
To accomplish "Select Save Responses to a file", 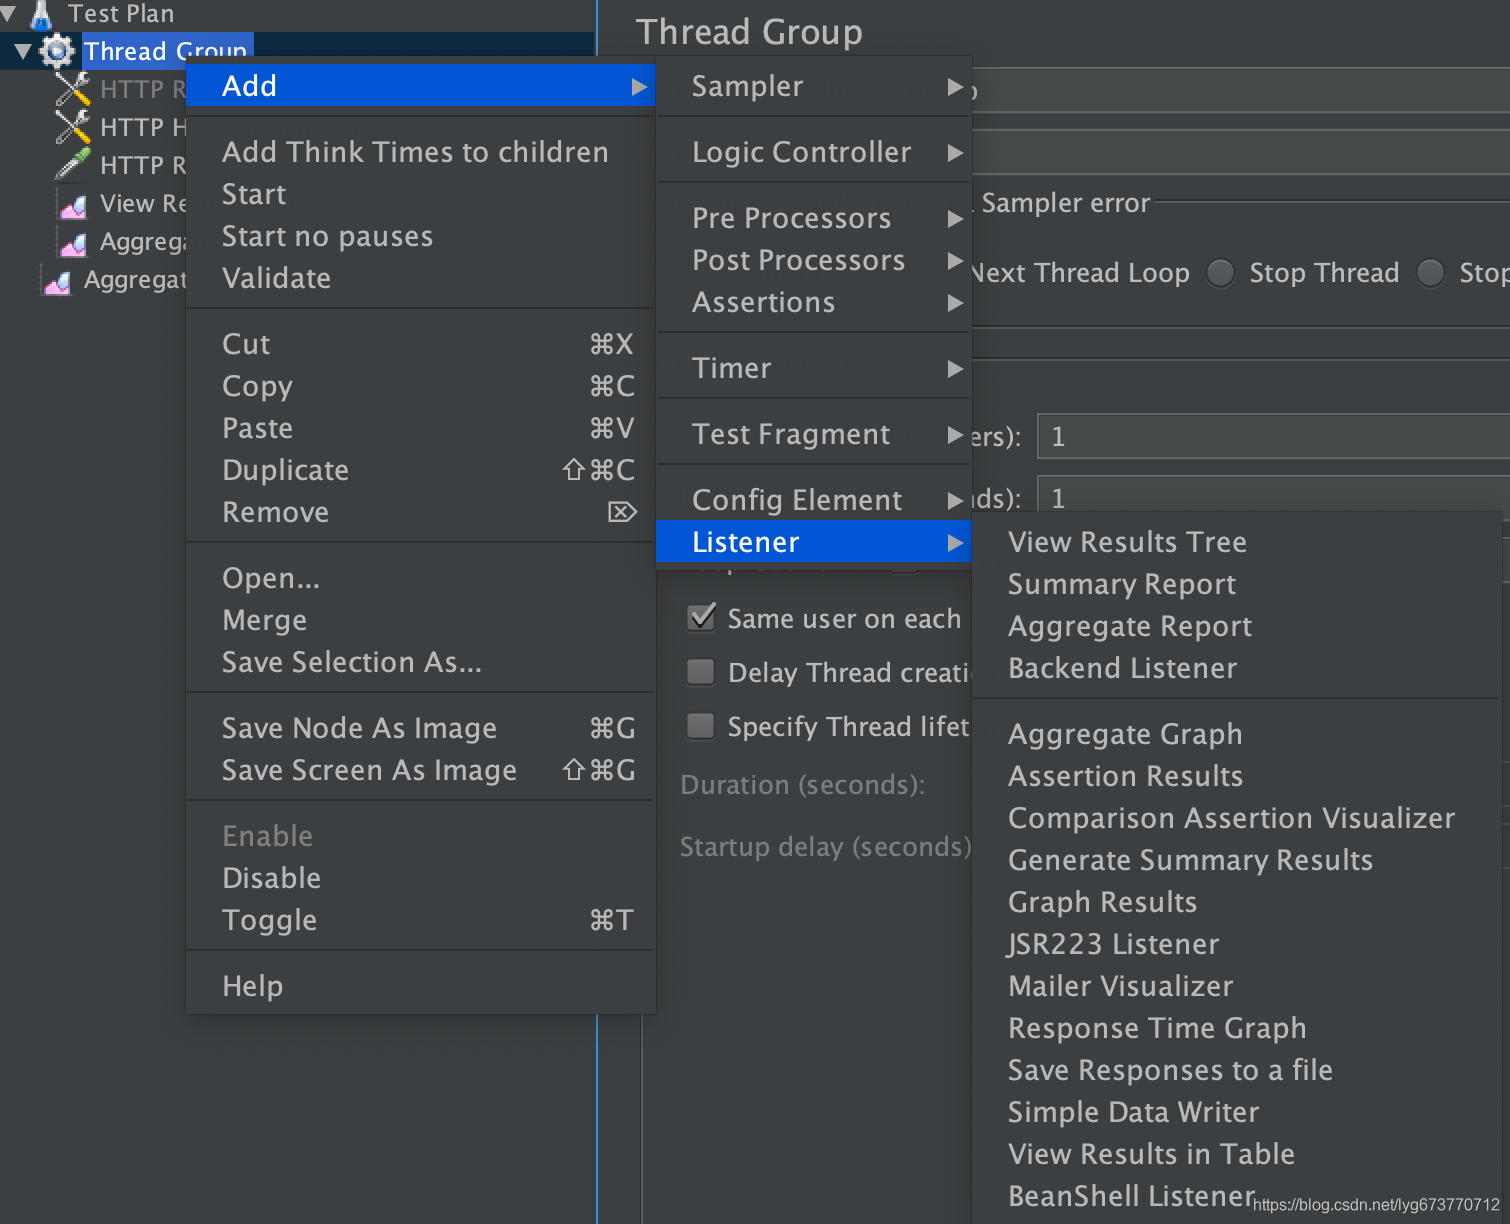I will pyautogui.click(x=1236, y=1070).
